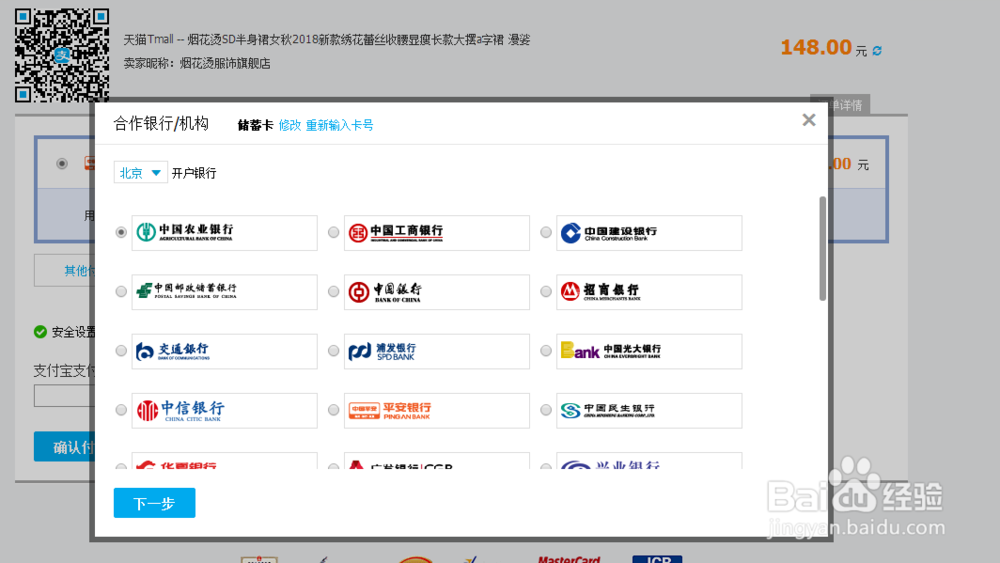This screenshot has height=563, width=1000.
Task: Click the 中国光大银行 logo card
Action: [x=649, y=351]
